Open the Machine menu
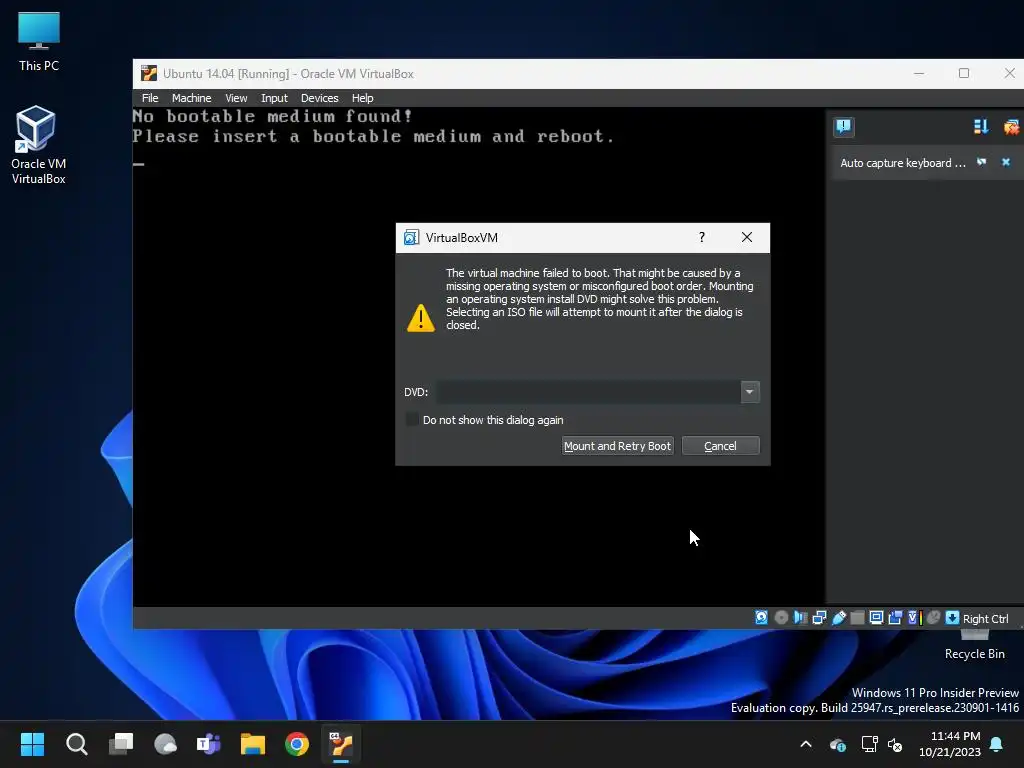This screenshot has height=768, width=1024. pyautogui.click(x=191, y=98)
